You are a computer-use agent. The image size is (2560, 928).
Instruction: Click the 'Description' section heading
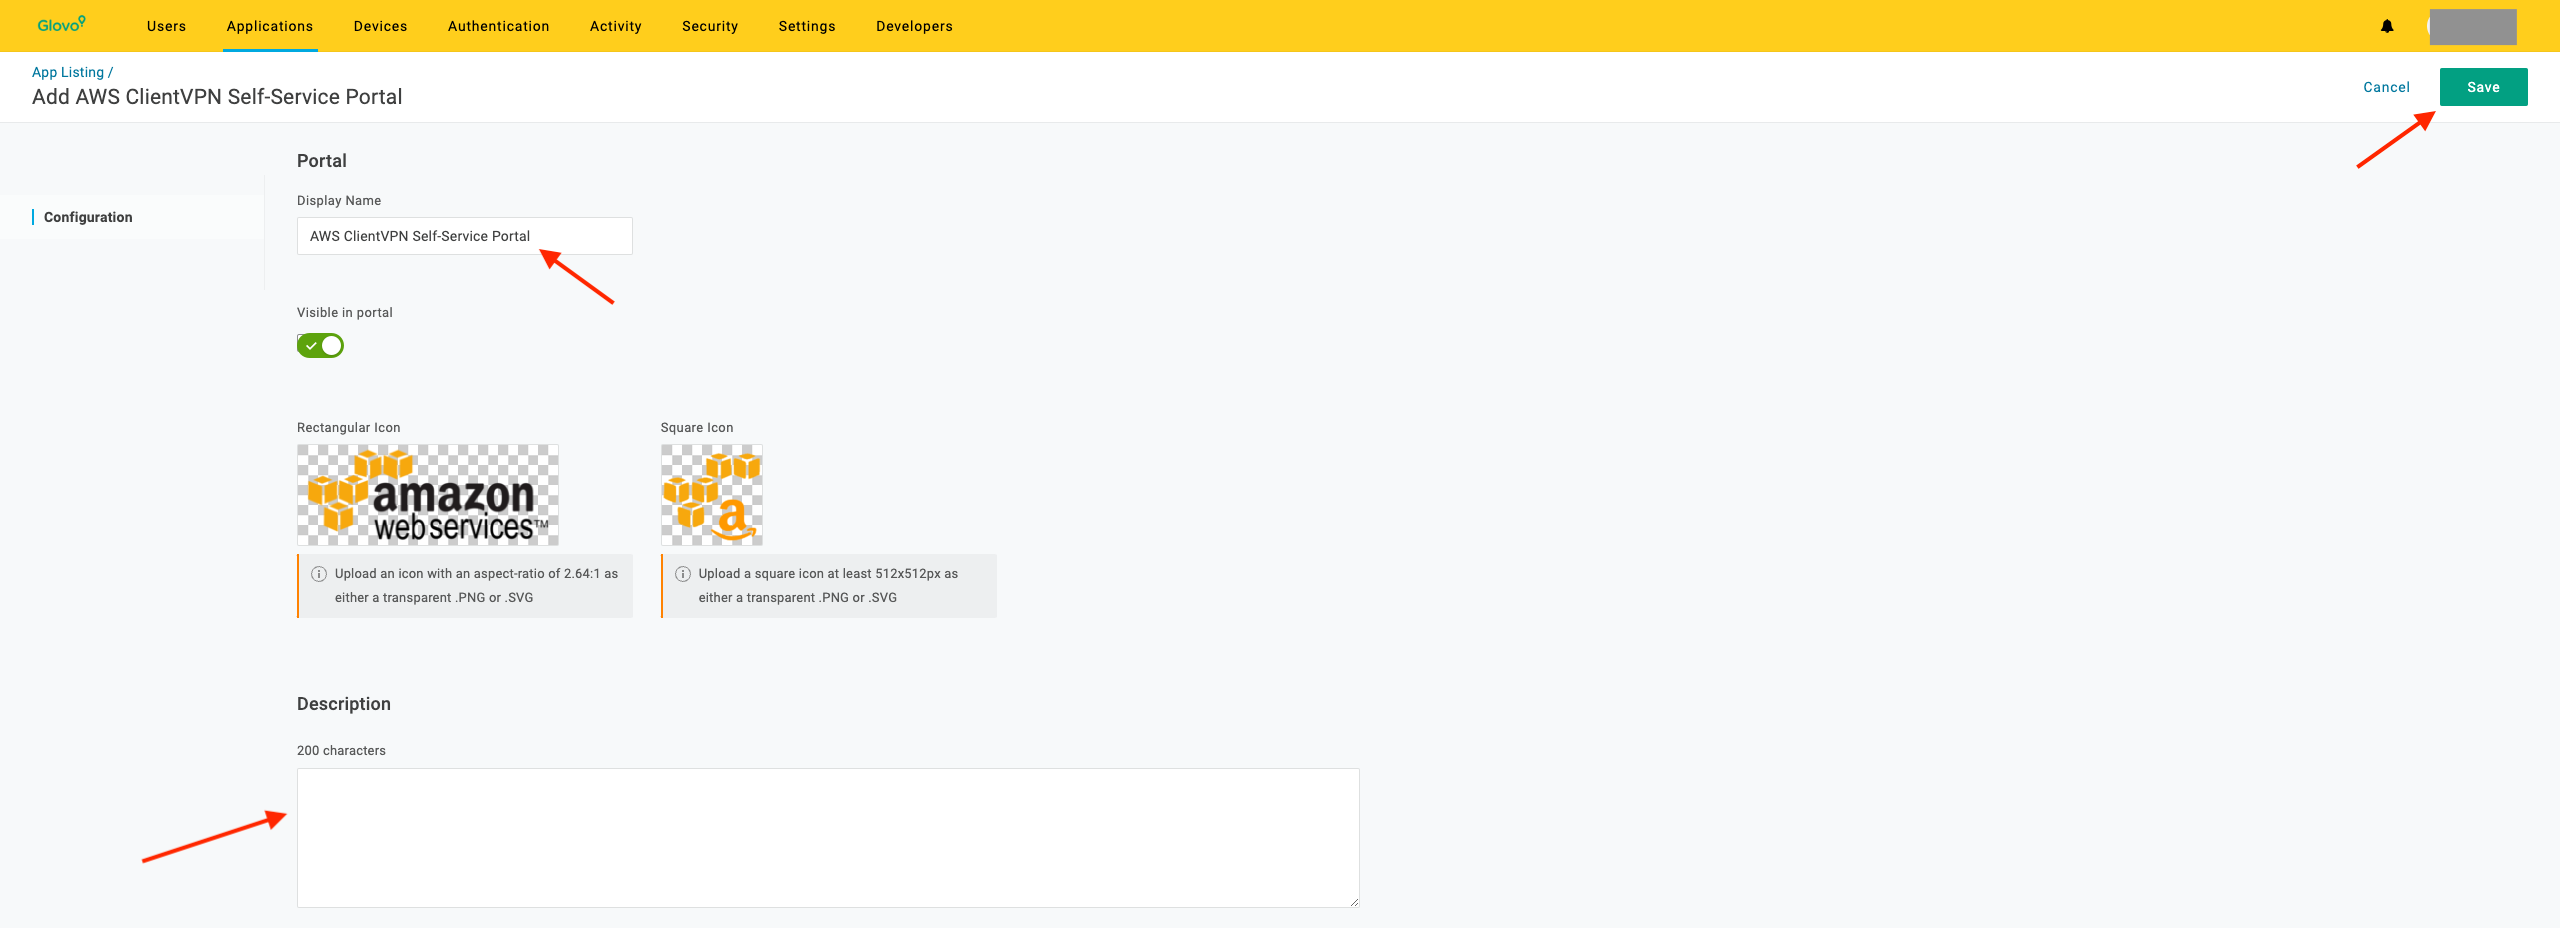pos(344,704)
